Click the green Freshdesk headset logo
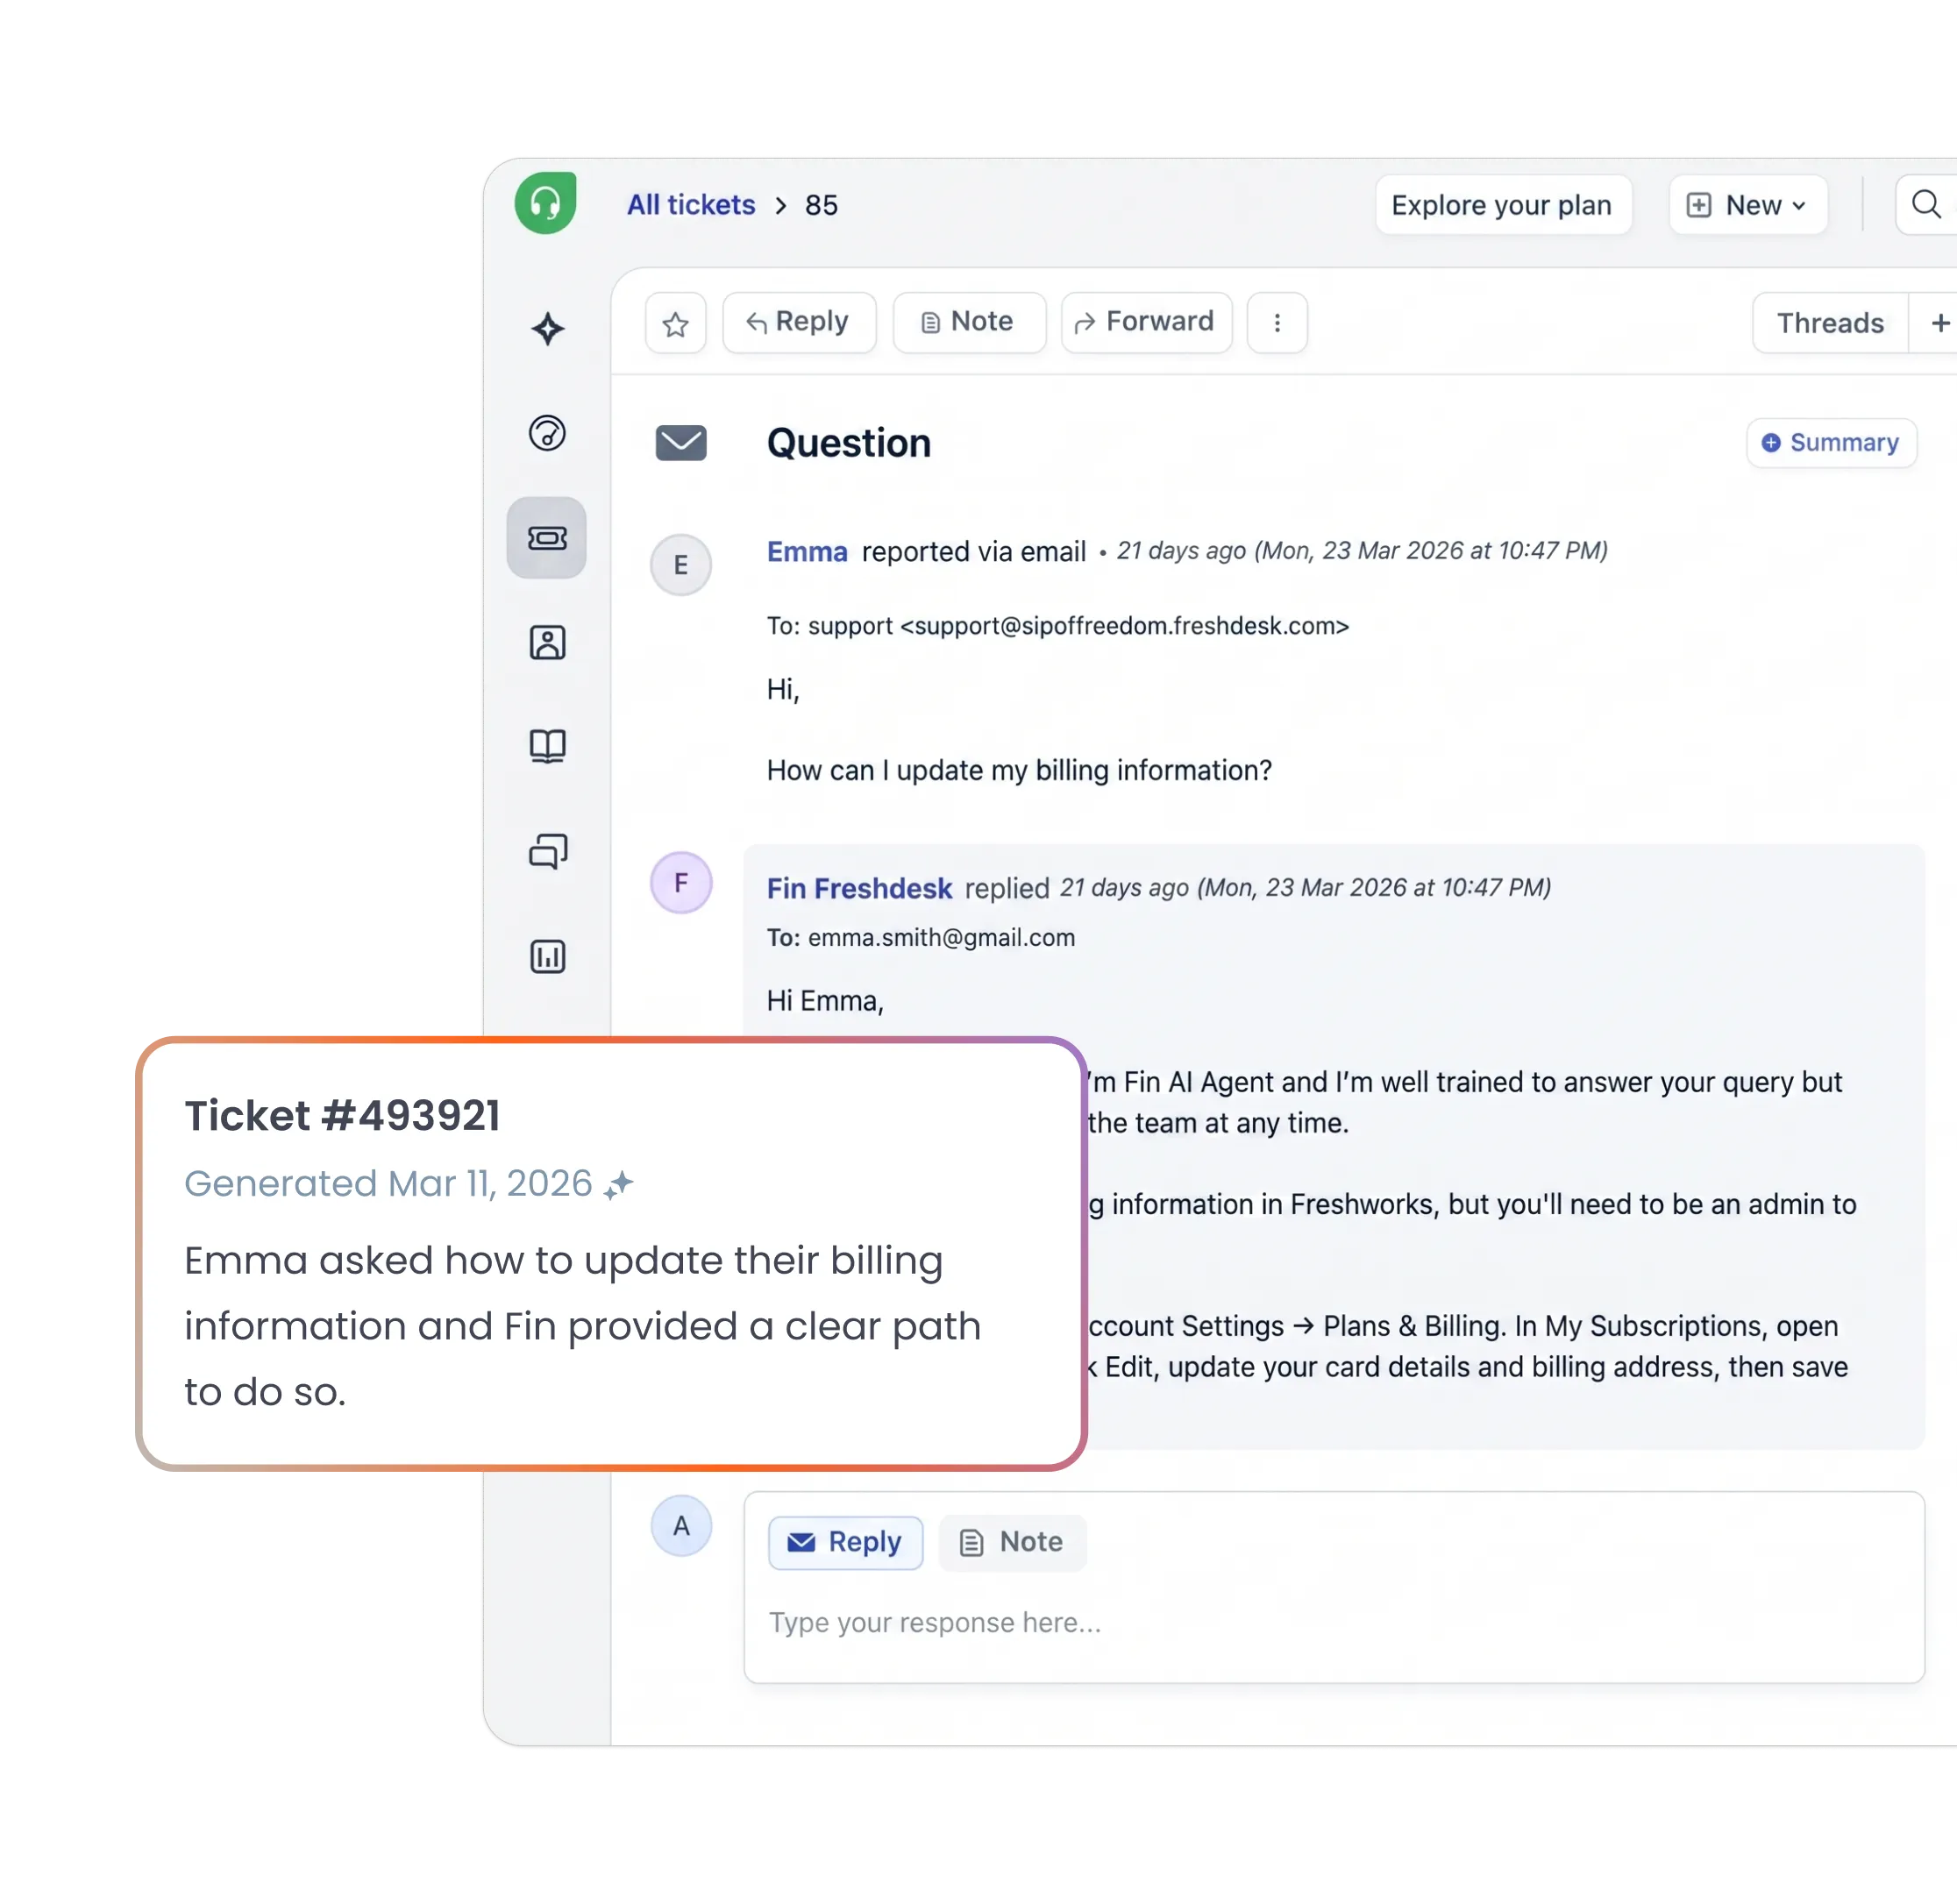 (x=545, y=203)
